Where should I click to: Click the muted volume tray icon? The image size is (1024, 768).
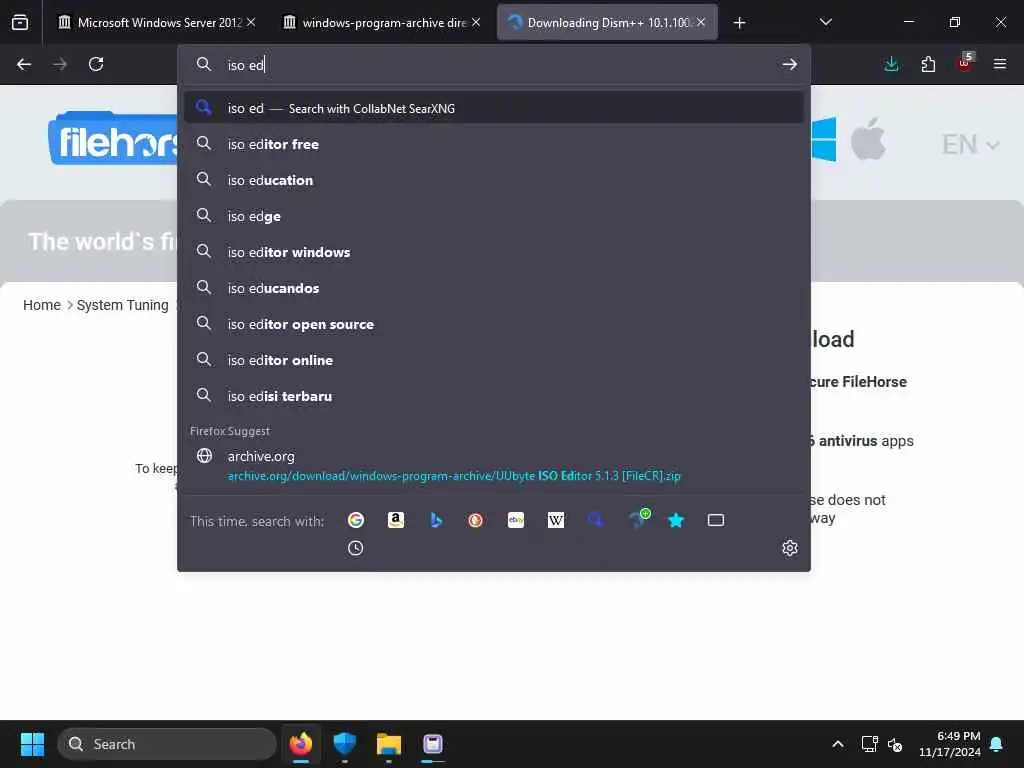click(x=895, y=744)
